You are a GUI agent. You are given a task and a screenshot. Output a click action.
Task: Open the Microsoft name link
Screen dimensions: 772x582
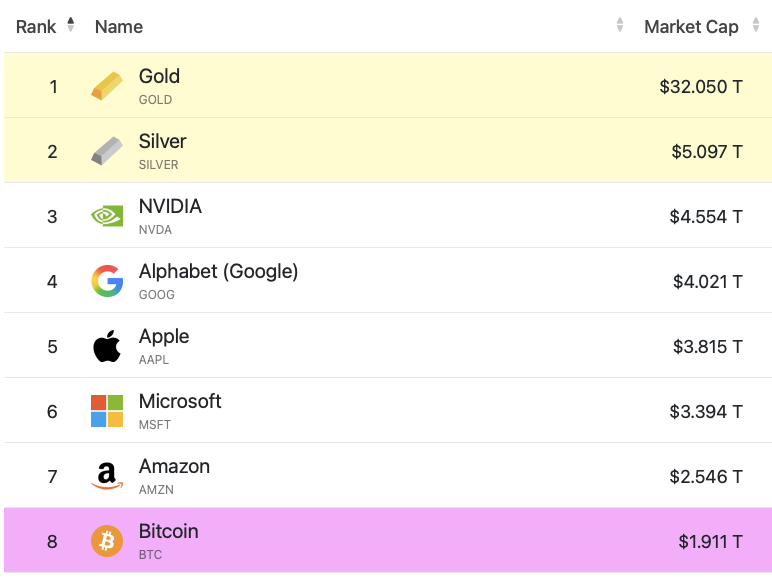pyautogui.click(x=180, y=402)
